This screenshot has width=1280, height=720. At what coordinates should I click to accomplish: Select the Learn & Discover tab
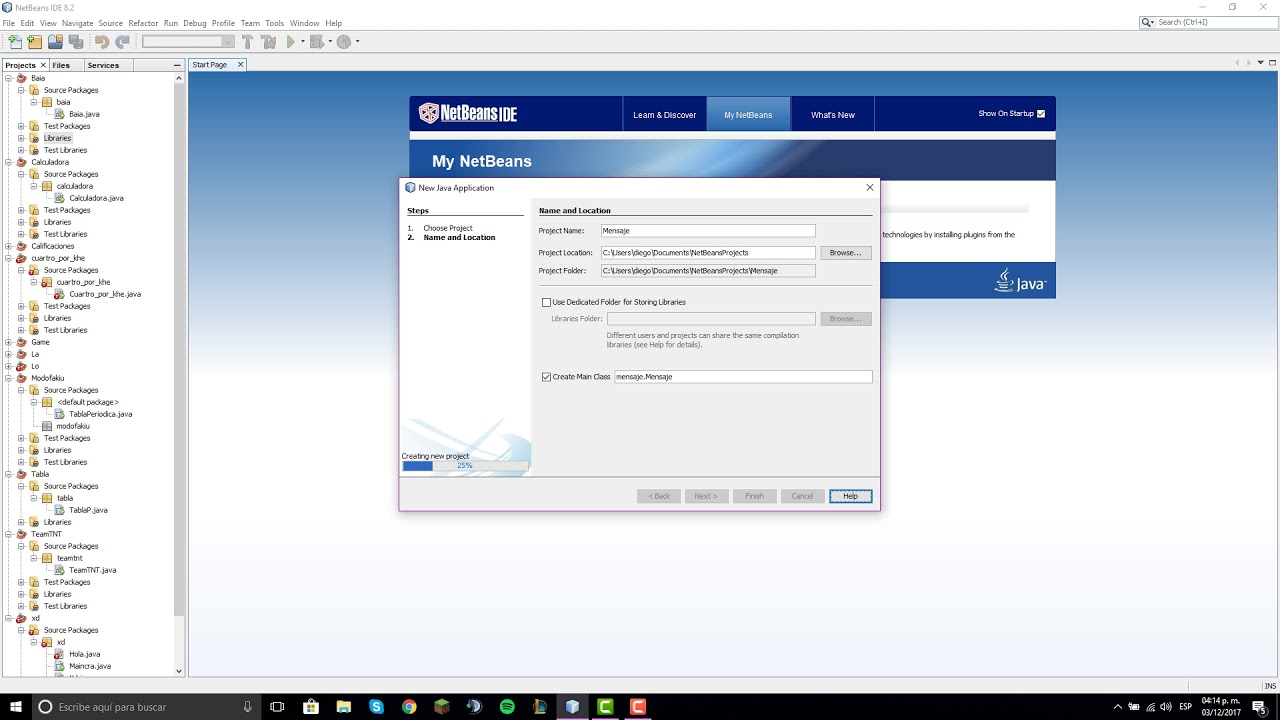pos(664,114)
